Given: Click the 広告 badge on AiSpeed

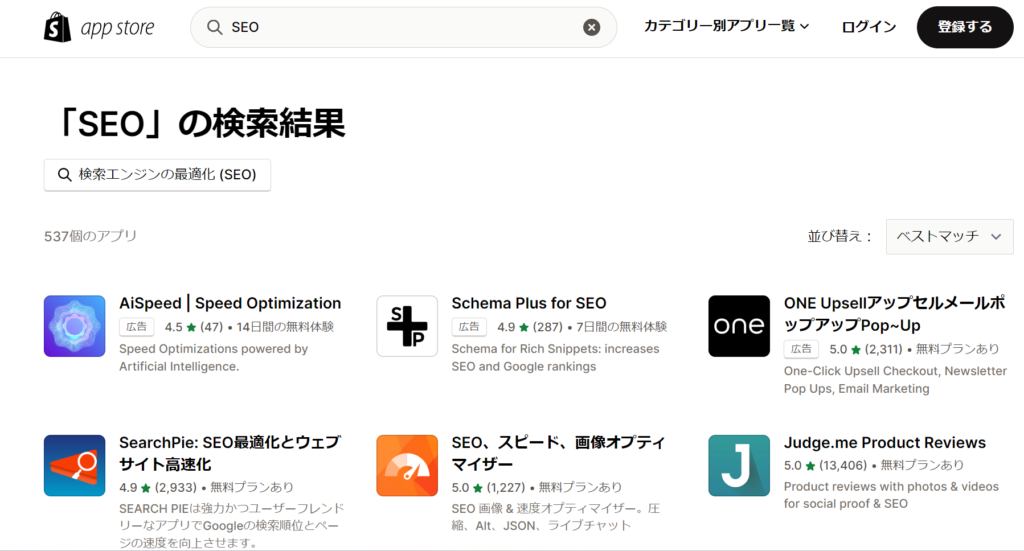Looking at the screenshot, I should [x=136, y=326].
